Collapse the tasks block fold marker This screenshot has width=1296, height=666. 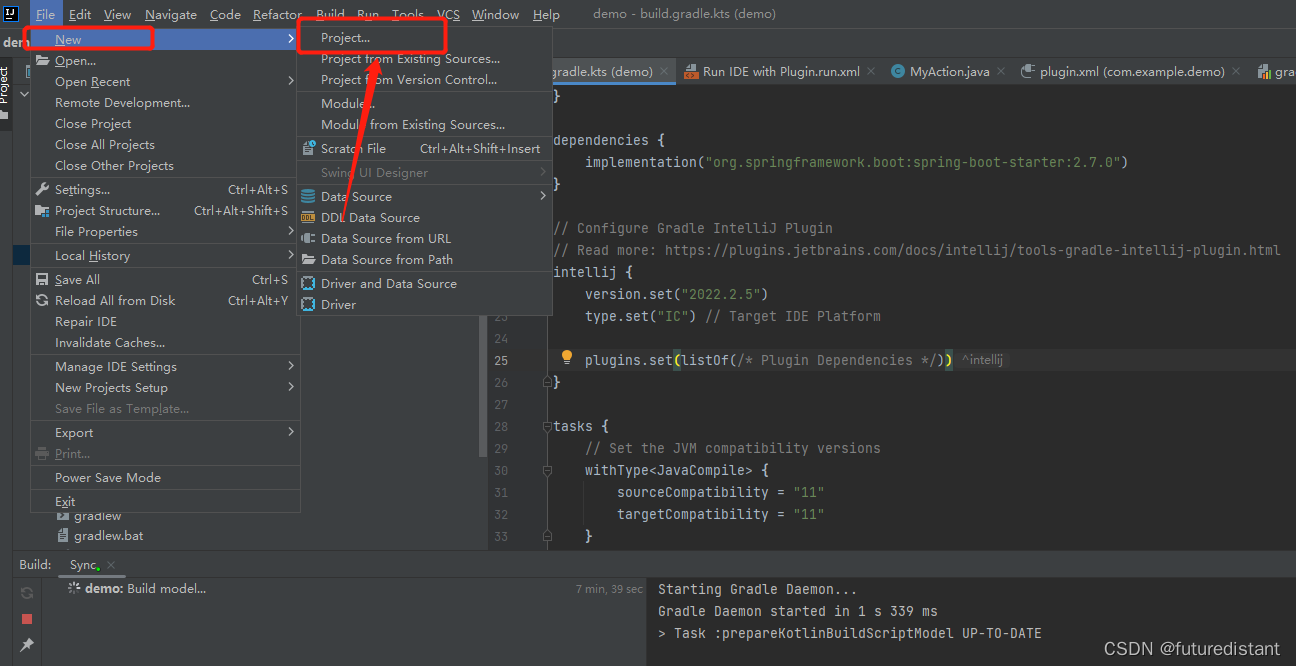coord(548,426)
